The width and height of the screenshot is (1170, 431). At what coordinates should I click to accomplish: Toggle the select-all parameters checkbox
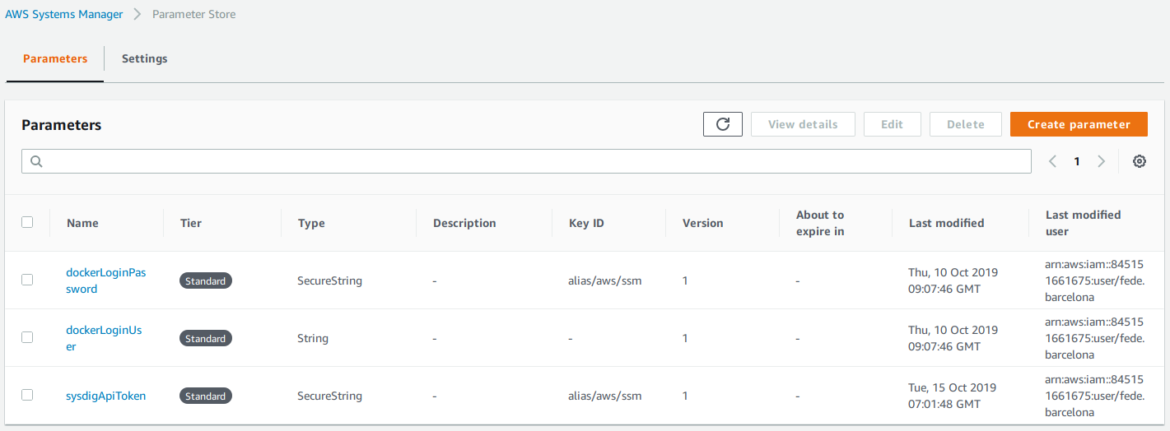click(28, 222)
